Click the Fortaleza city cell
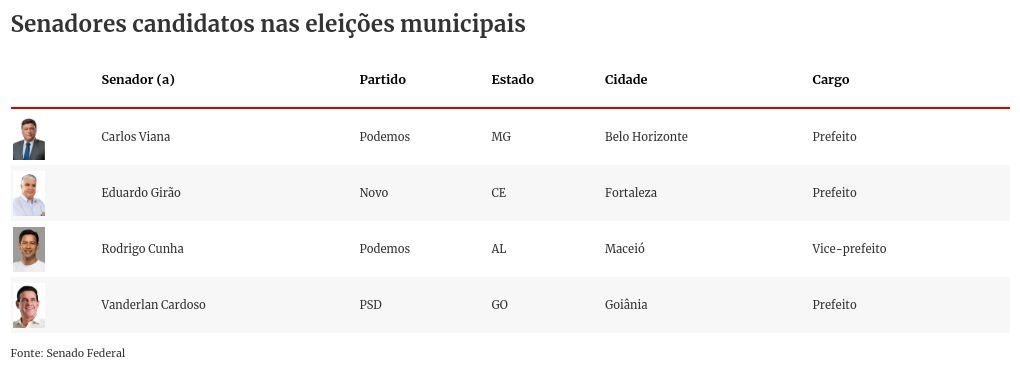 click(631, 193)
